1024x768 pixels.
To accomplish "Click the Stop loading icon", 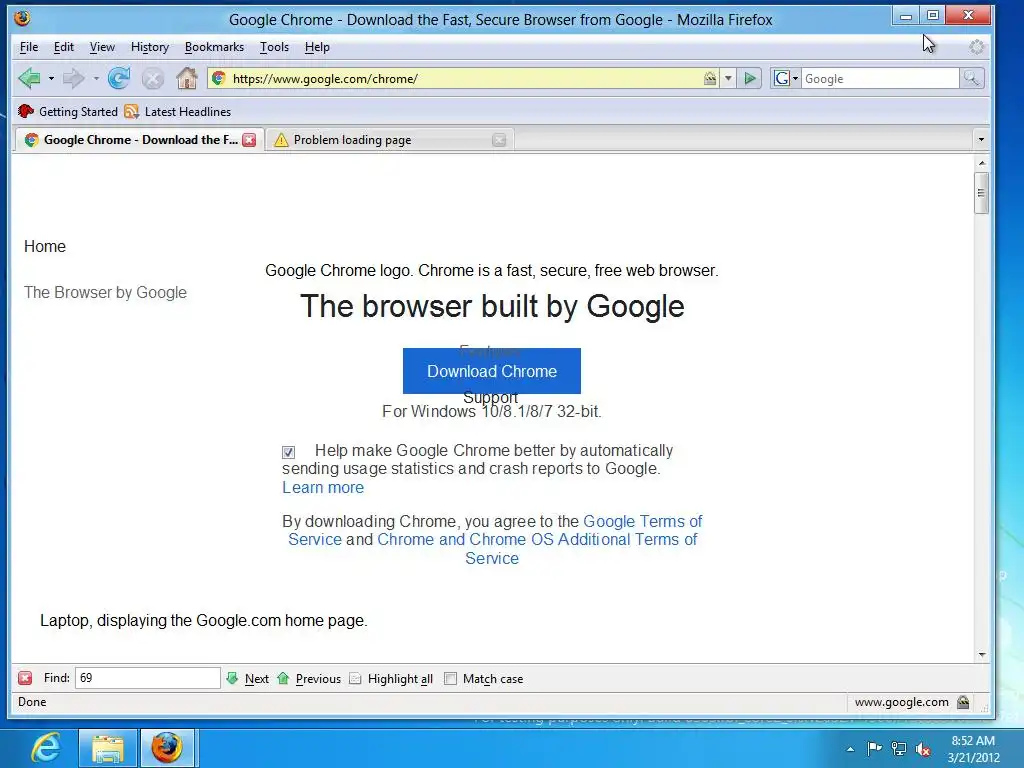I will coord(153,79).
